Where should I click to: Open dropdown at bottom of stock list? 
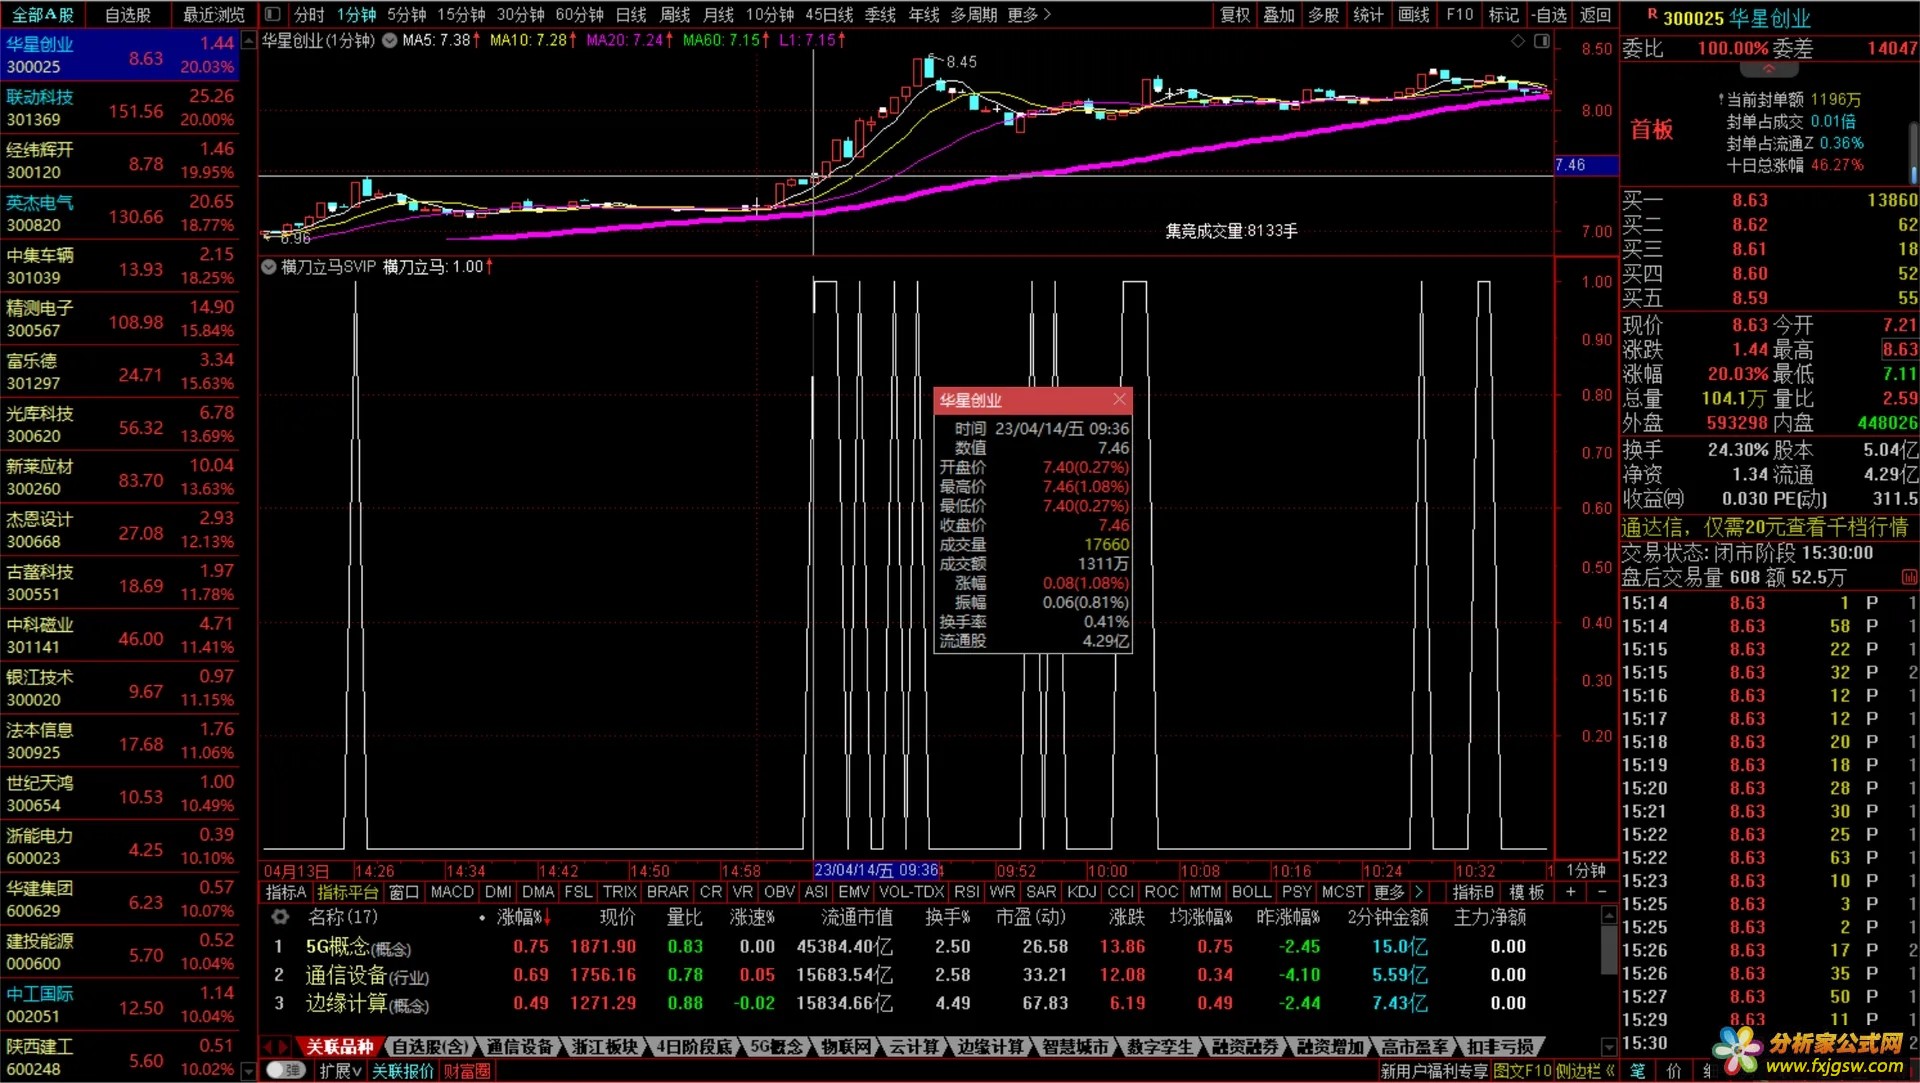pos(249,1071)
